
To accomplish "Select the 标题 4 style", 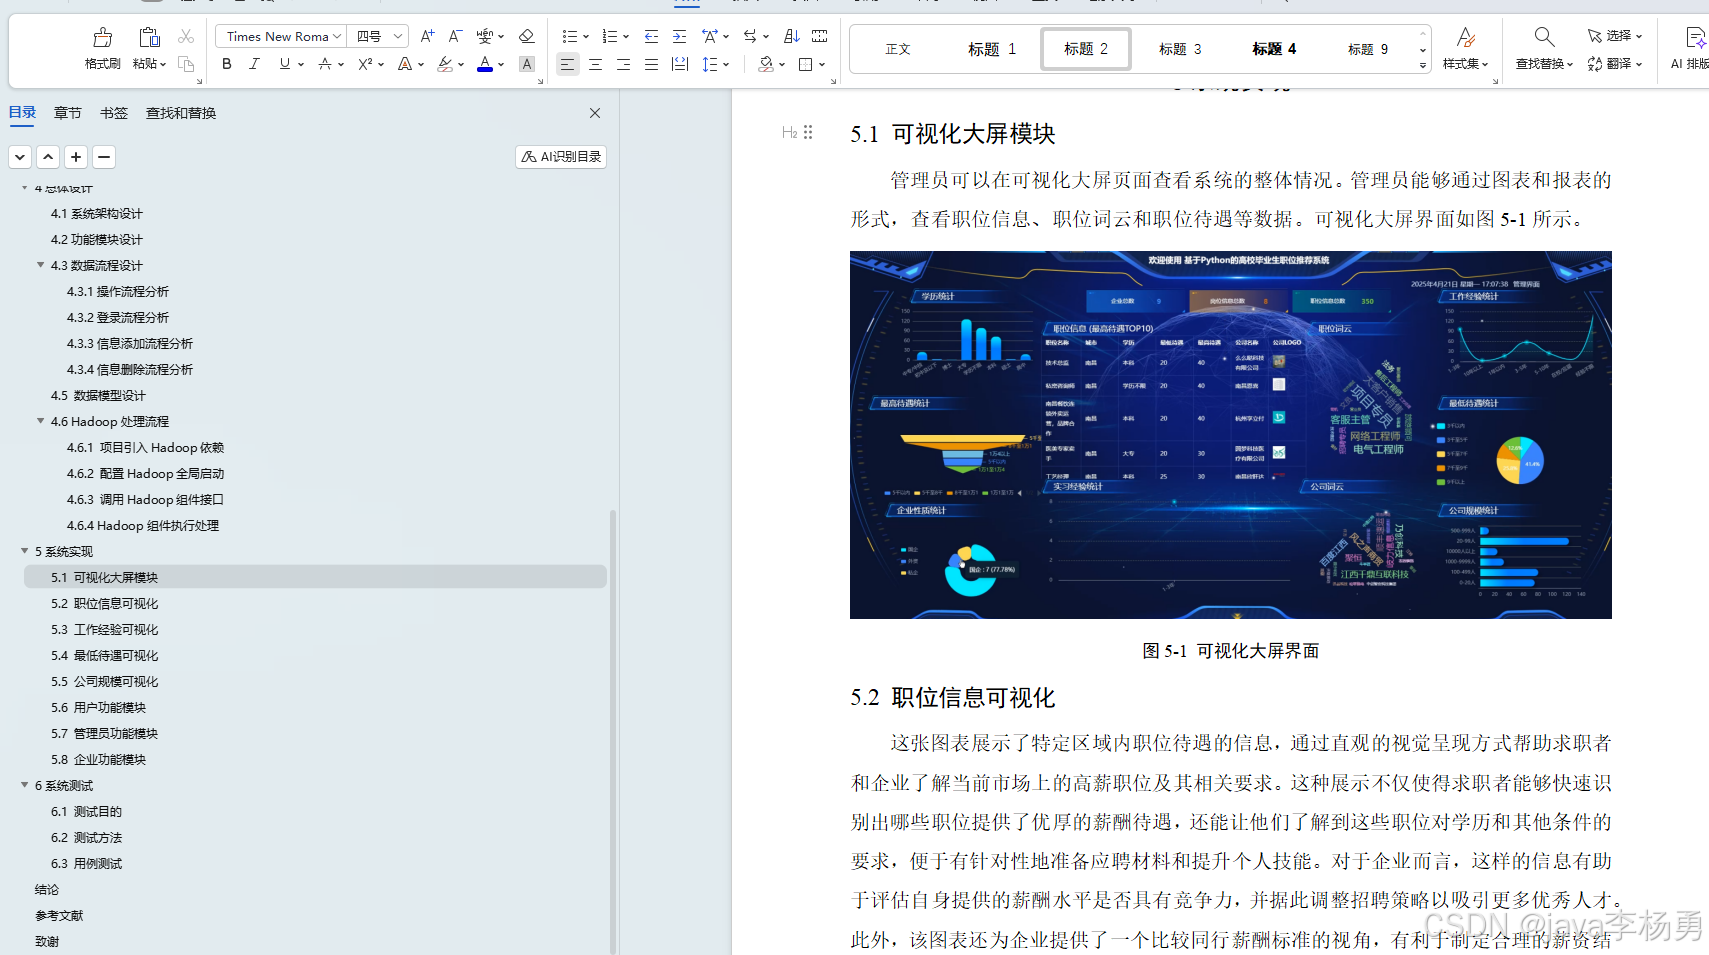I will click(x=1274, y=49).
